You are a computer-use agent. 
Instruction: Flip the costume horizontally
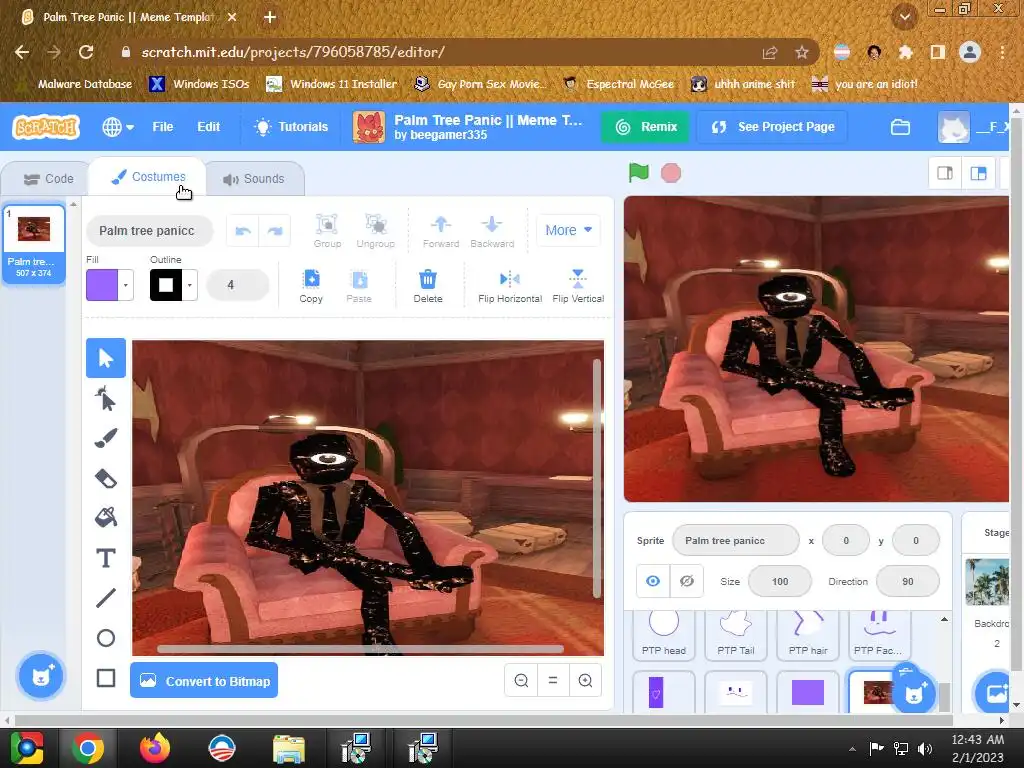click(510, 286)
